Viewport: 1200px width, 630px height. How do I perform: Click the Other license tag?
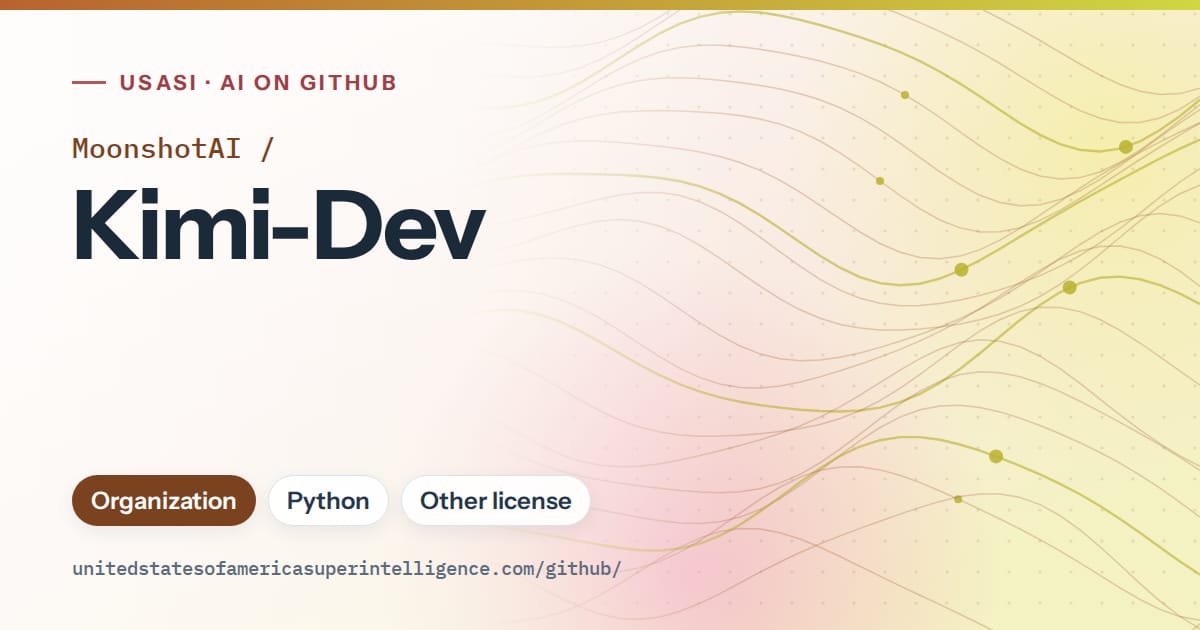pyautogui.click(x=496, y=500)
